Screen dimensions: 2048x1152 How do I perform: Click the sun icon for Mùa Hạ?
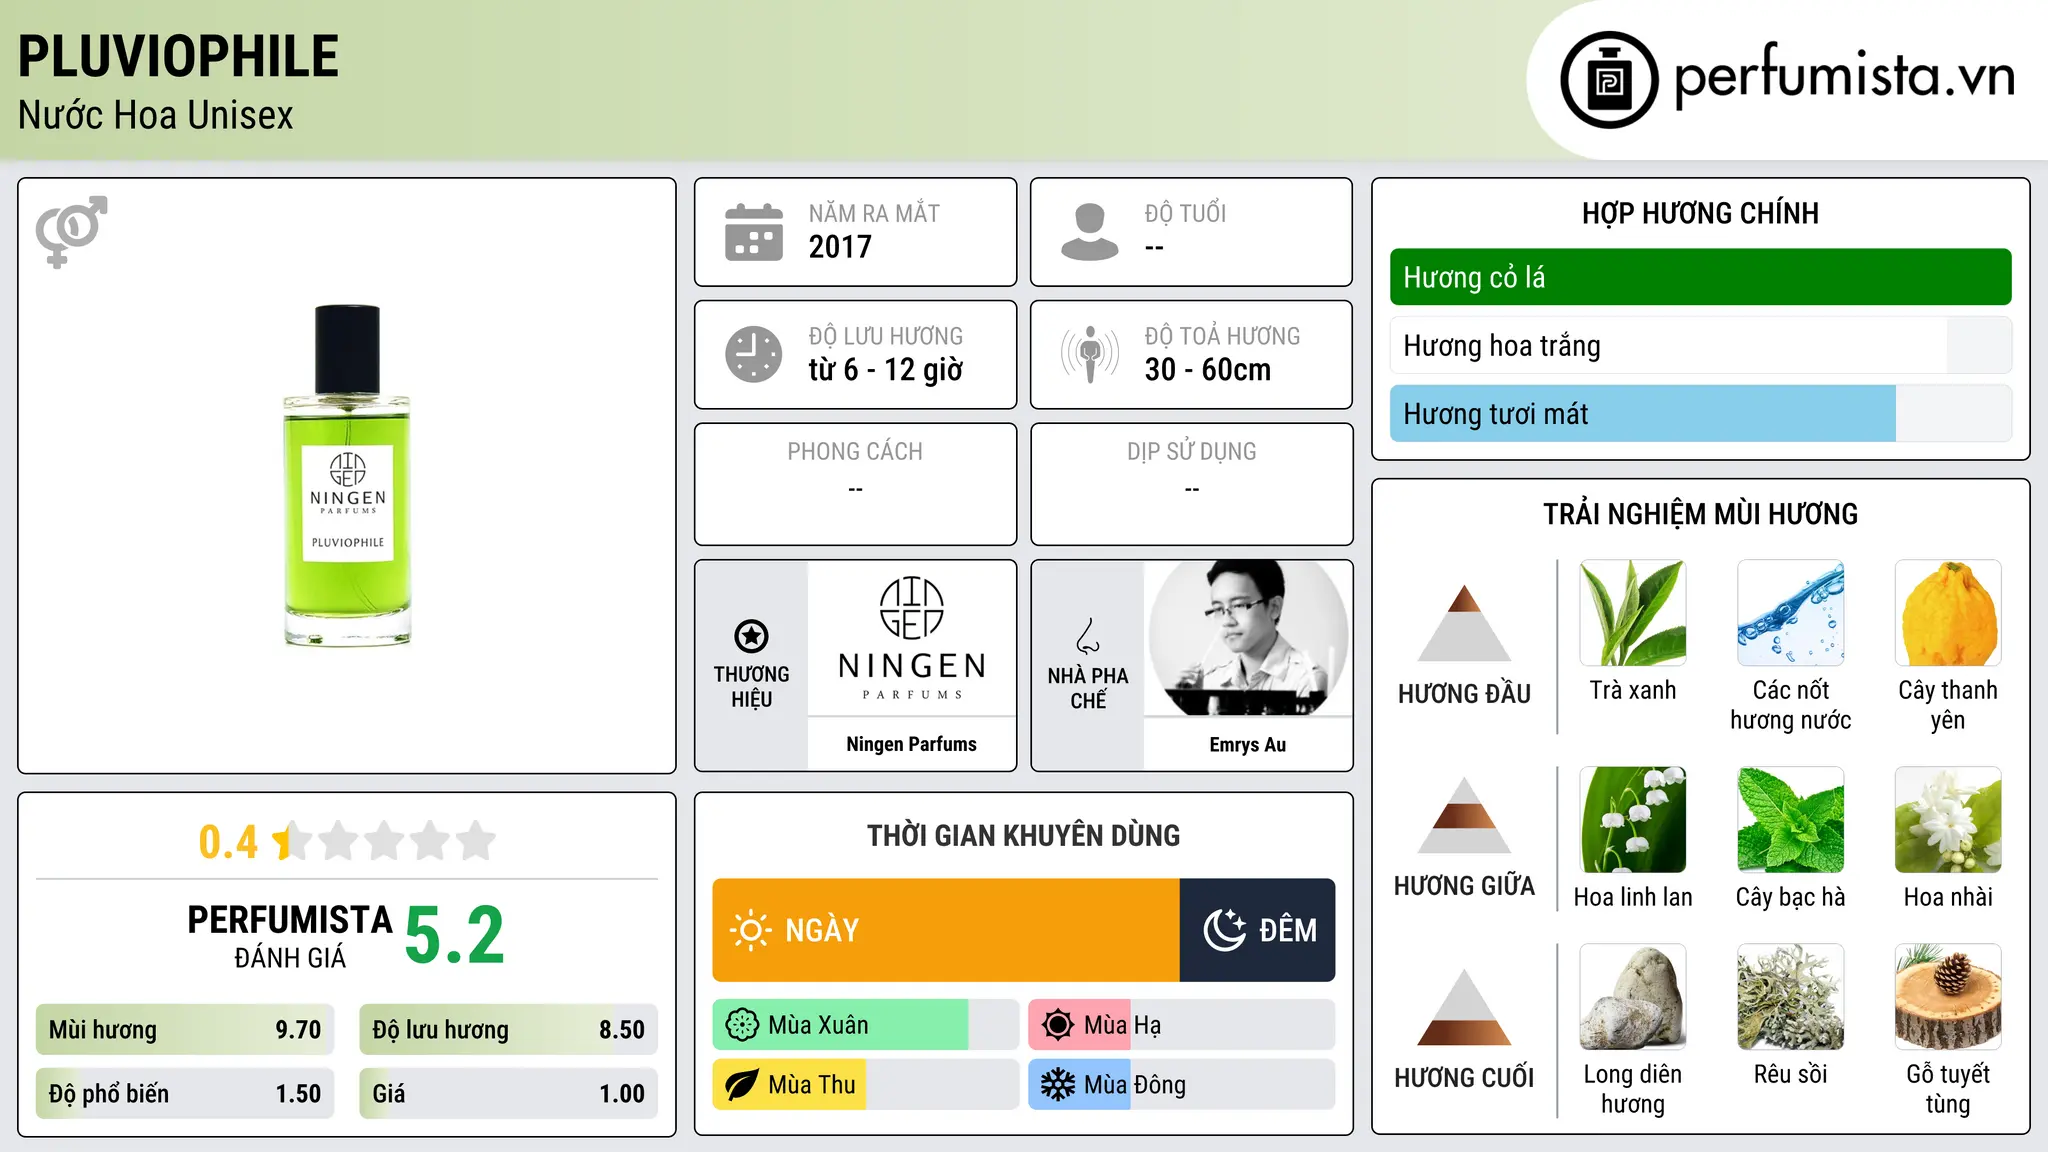[1058, 1025]
